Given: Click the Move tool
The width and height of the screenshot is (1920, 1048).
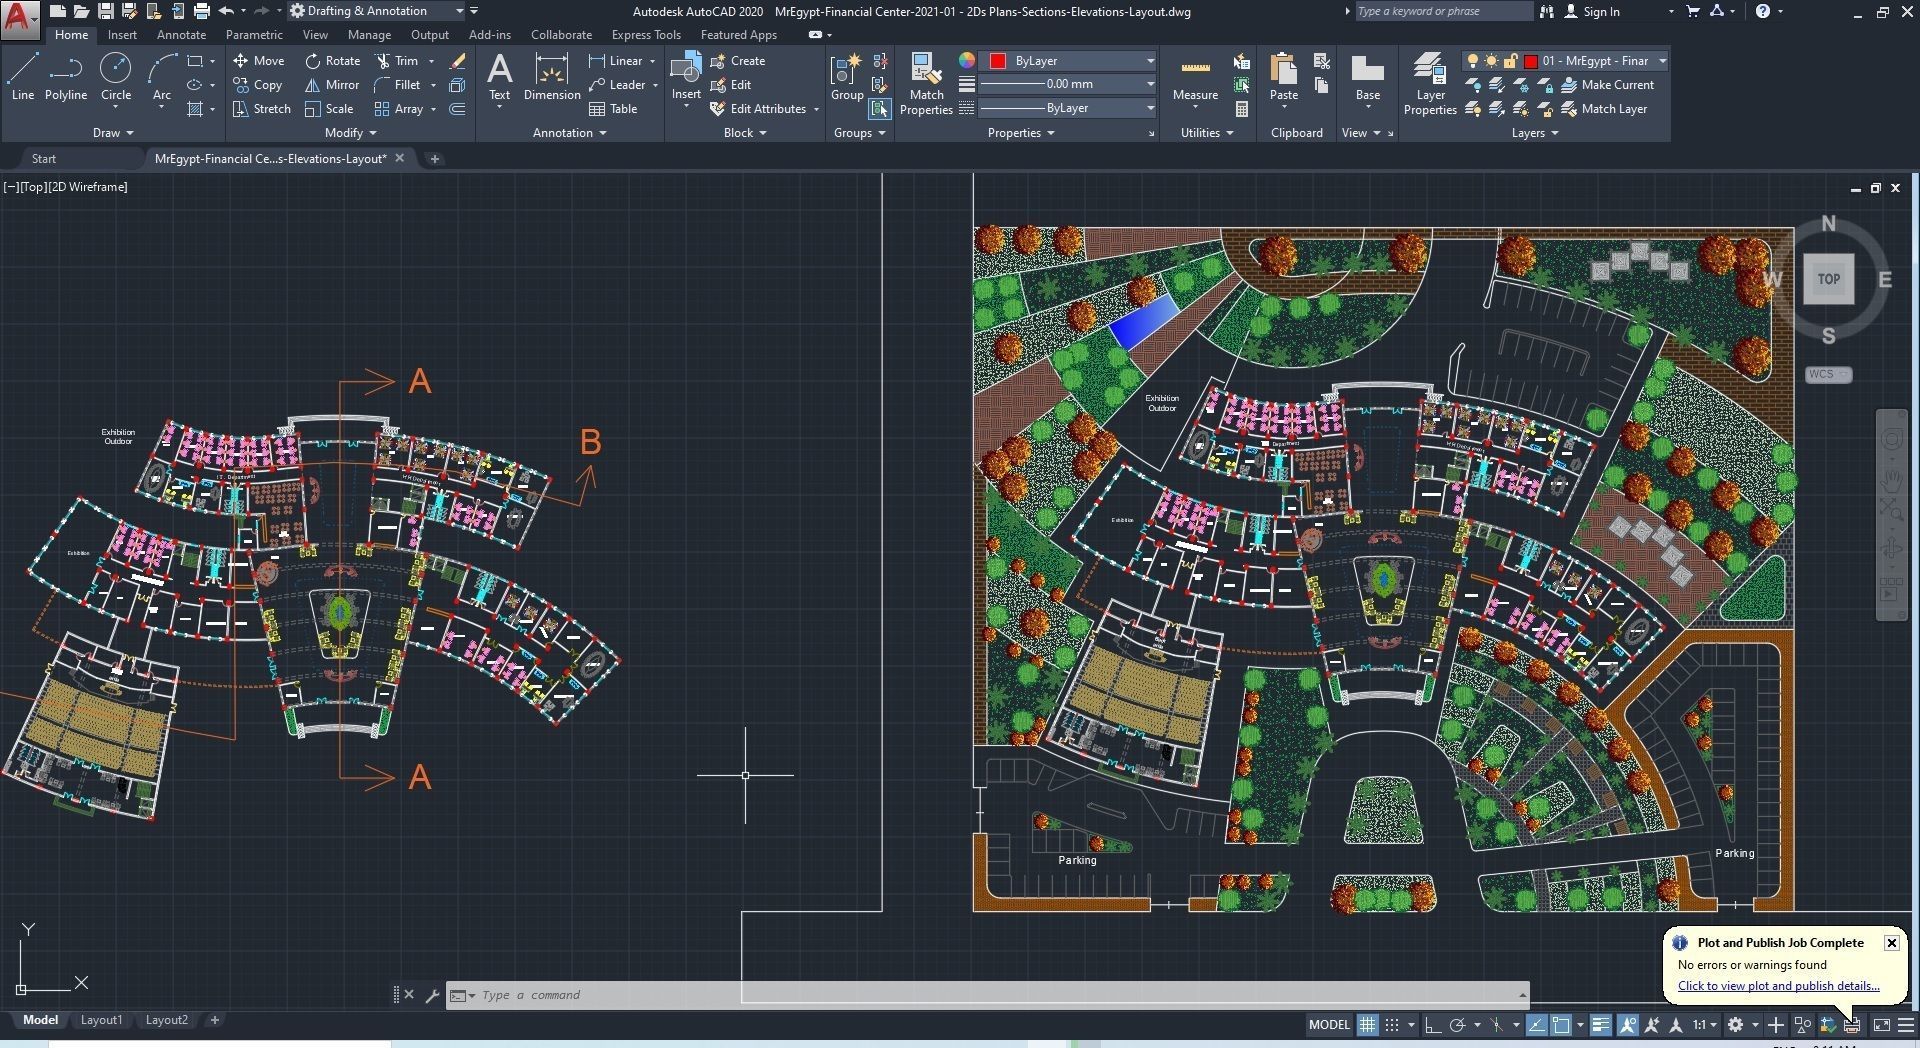Looking at the screenshot, I should coord(259,61).
